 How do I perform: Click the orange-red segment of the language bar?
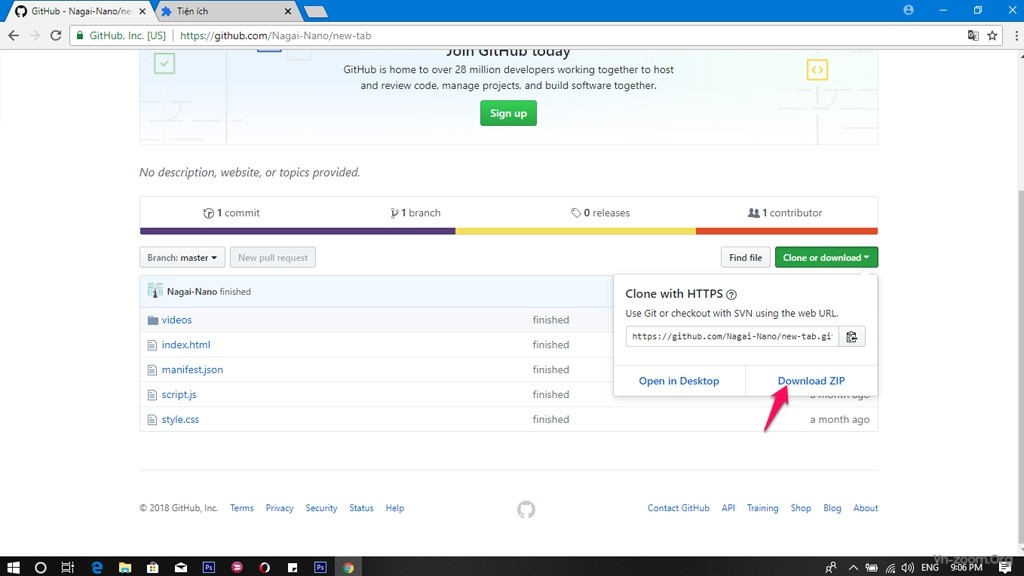coord(787,231)
